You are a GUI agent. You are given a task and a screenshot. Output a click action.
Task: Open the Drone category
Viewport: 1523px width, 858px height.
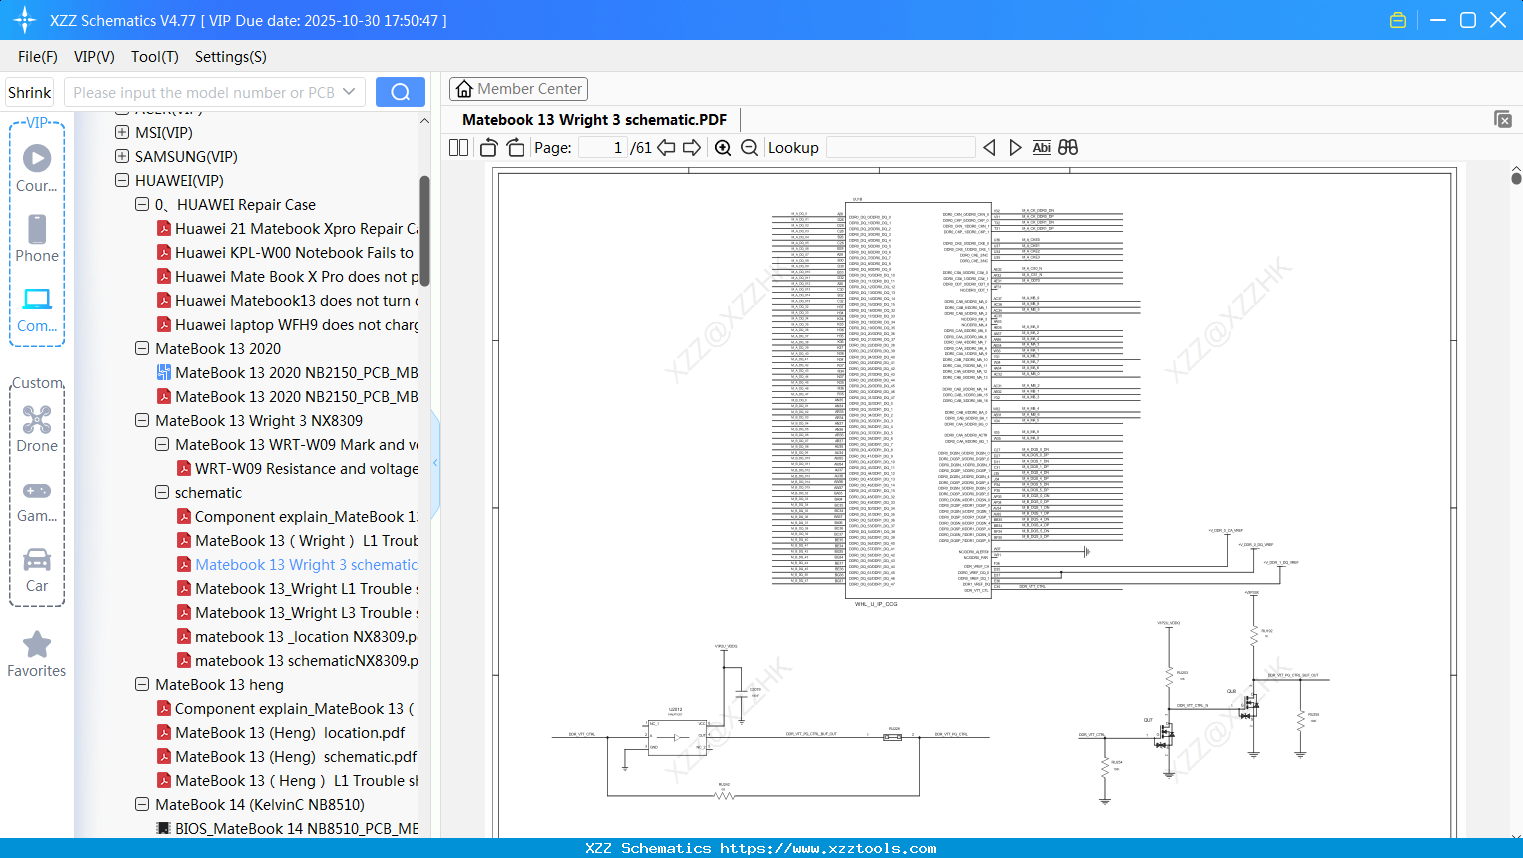[37, 428]
